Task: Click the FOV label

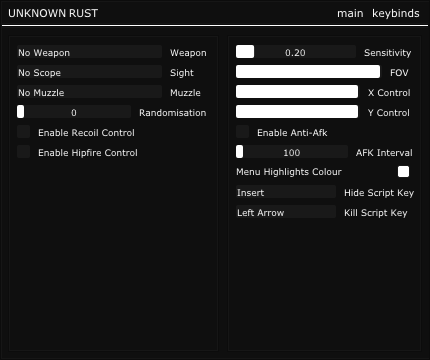Action: coord(399,73)
